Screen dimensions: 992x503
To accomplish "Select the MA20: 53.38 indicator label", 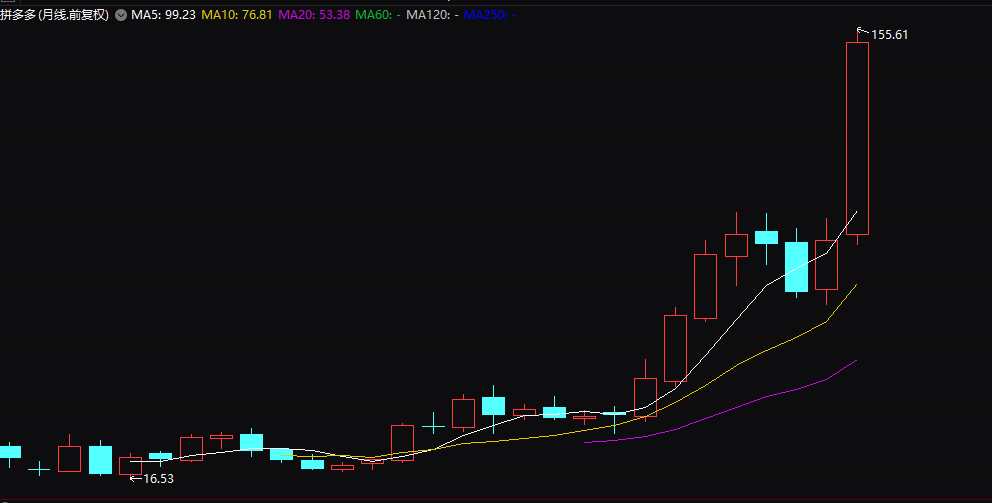I will pyautogui.click(x=314, y=15).
